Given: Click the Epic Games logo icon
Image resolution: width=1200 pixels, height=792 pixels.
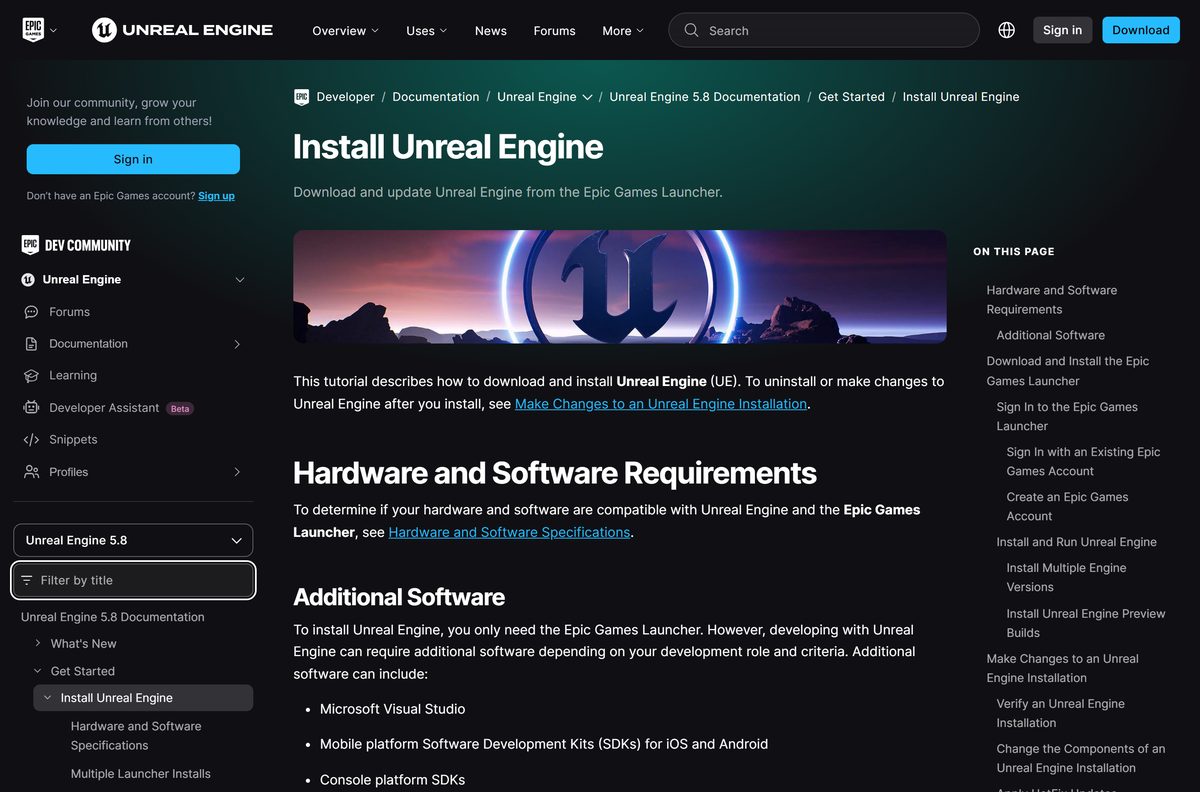Looking at the screenshot, I should pos(33,30).
